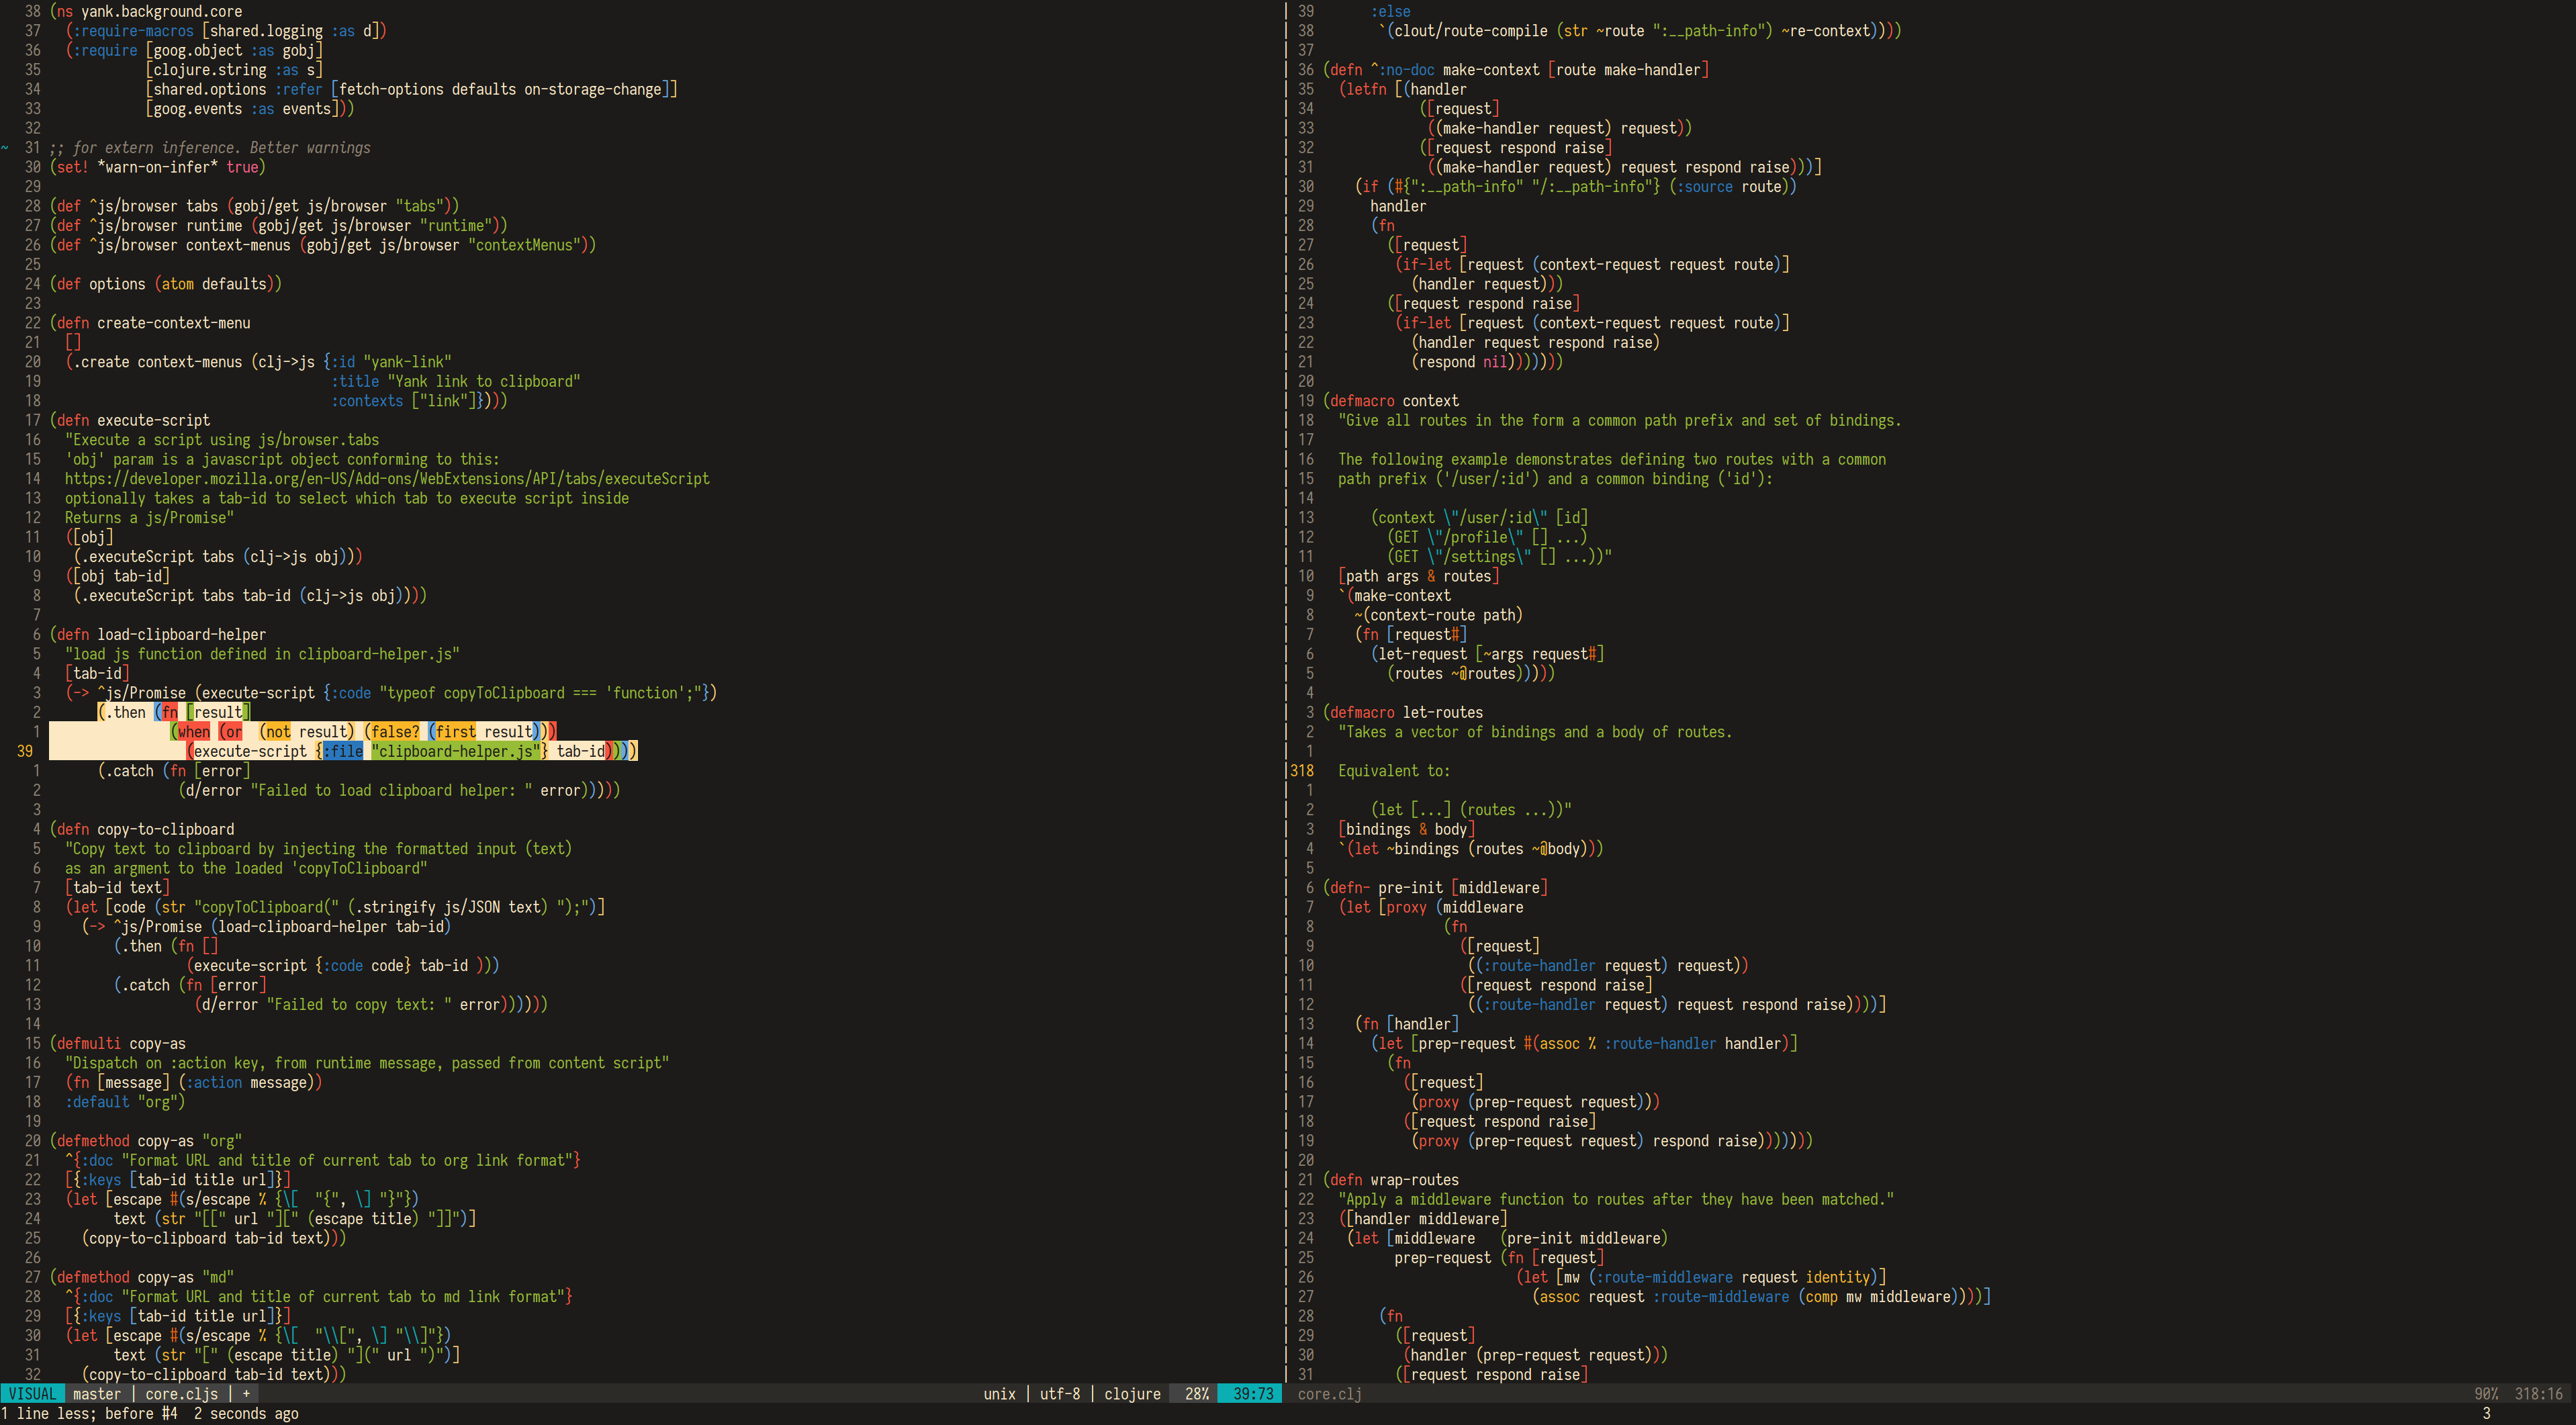Click the 39:73 cursor position indicator
Viewport: 2576px width, 1425px height.
[x=1253, y=1394]
